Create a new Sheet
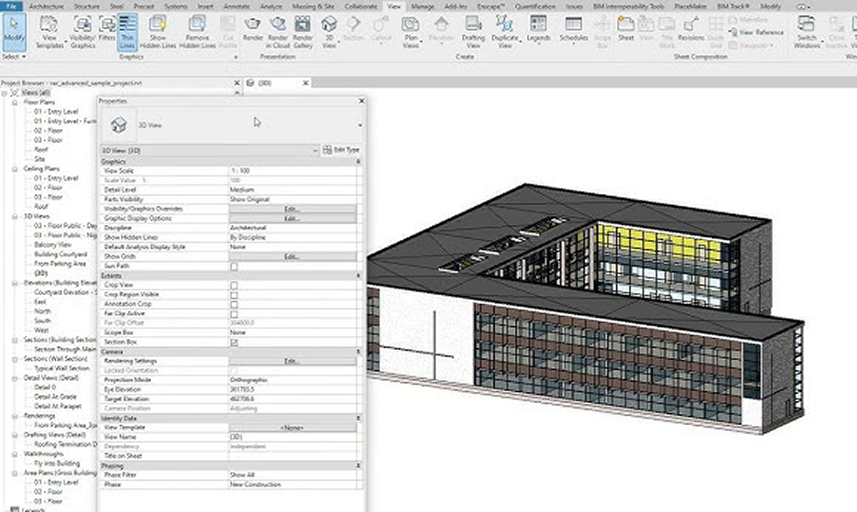 point(626,30)
